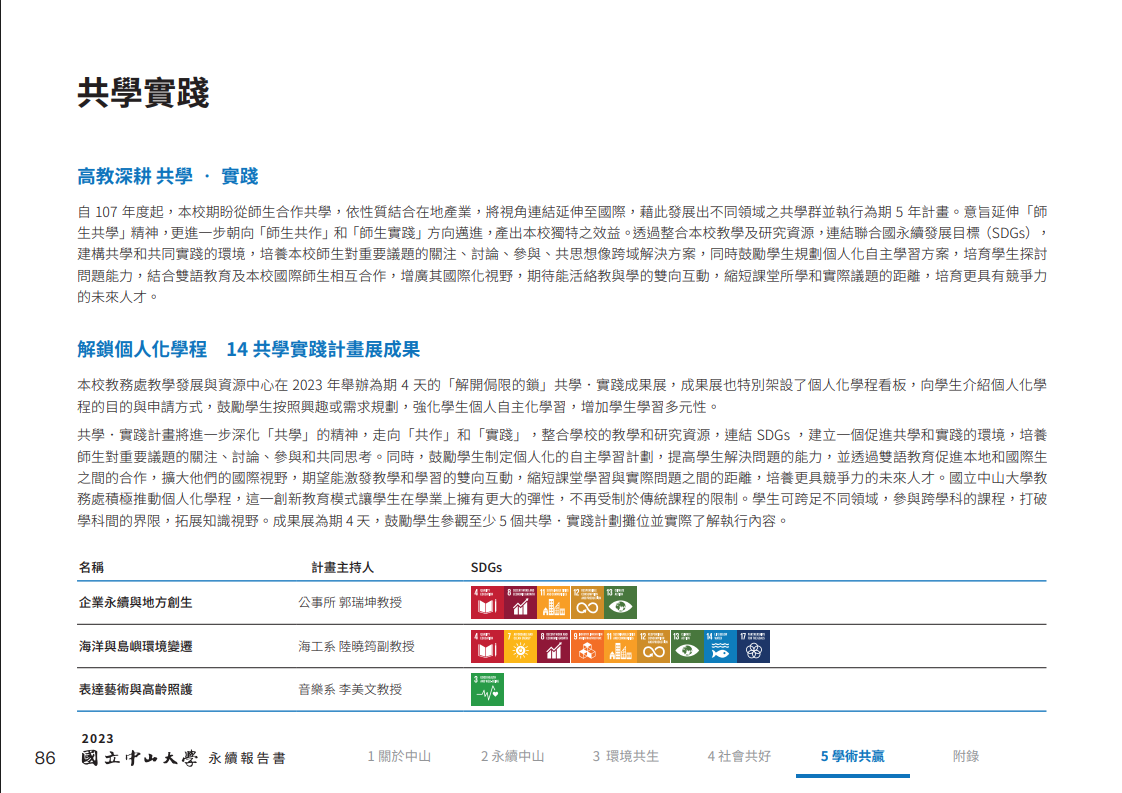
Task: Click the SDG 14 life below water fish icon
Action: (720, 647)
